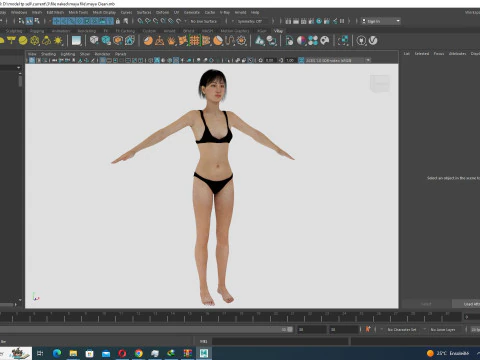Click the orange grid icon with green brackets

(195, 41)
